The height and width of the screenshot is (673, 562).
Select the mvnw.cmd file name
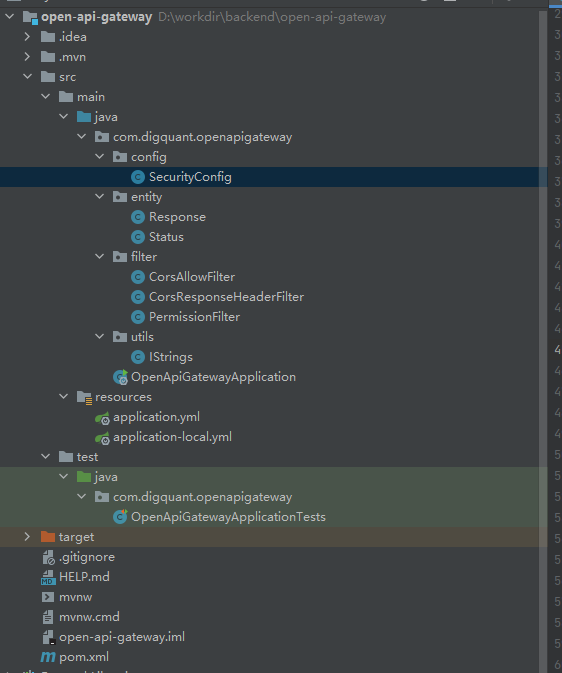(x=89, y=617)
